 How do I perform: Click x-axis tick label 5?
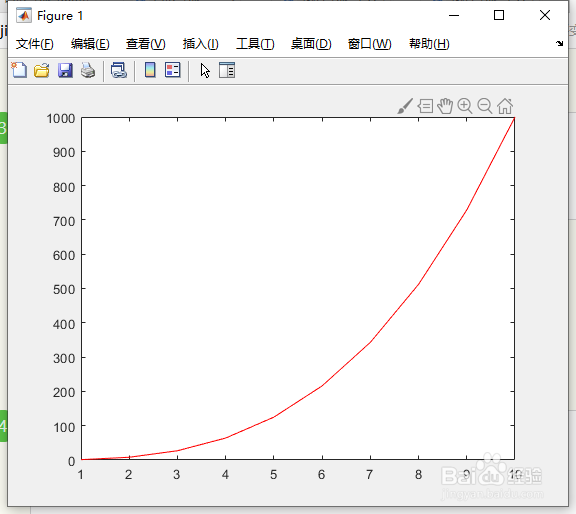point(273,475)
